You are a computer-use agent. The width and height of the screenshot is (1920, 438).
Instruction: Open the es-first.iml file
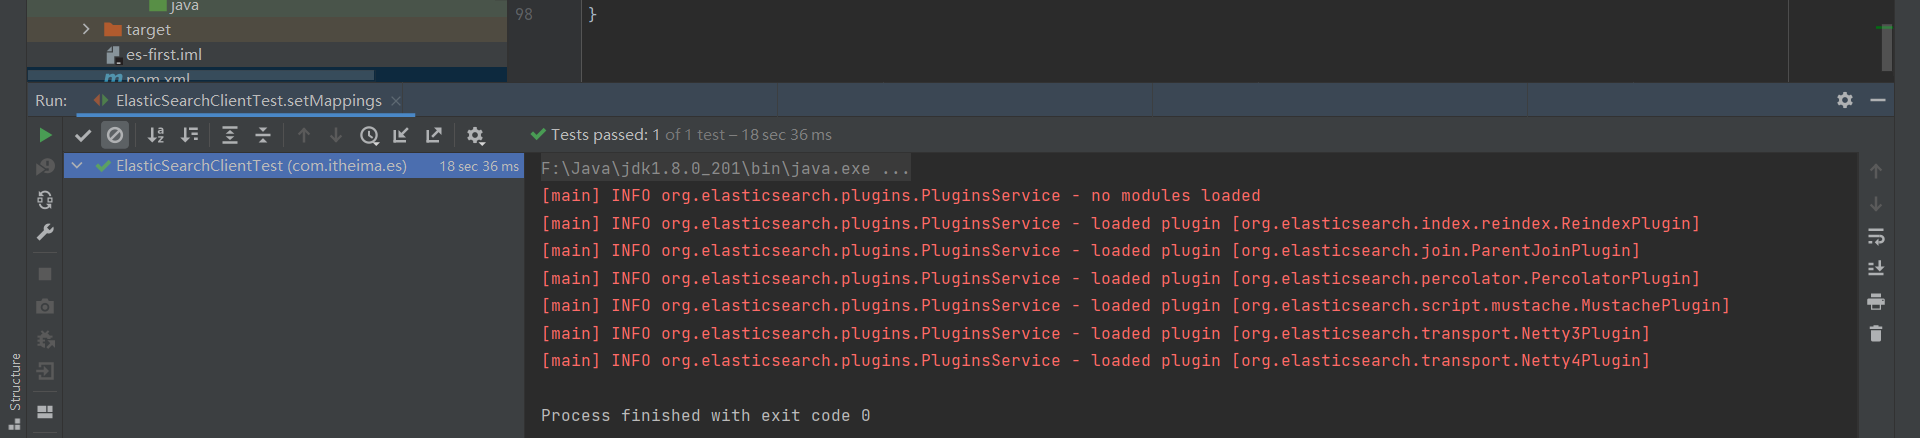[163, 55]
